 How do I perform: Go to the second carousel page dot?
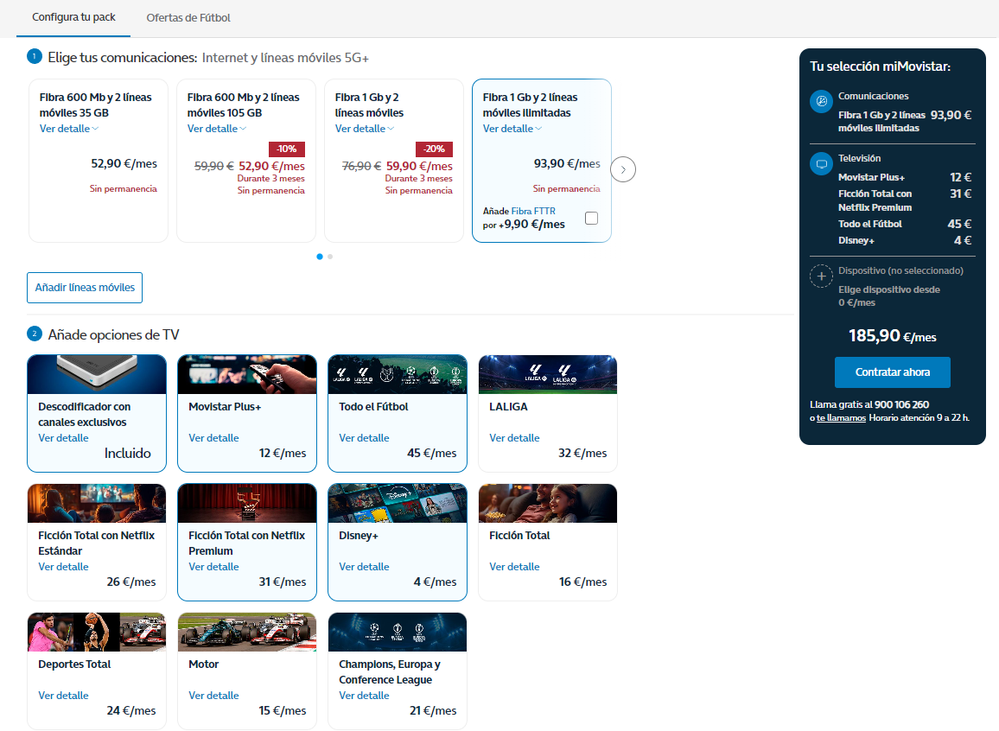330,257
